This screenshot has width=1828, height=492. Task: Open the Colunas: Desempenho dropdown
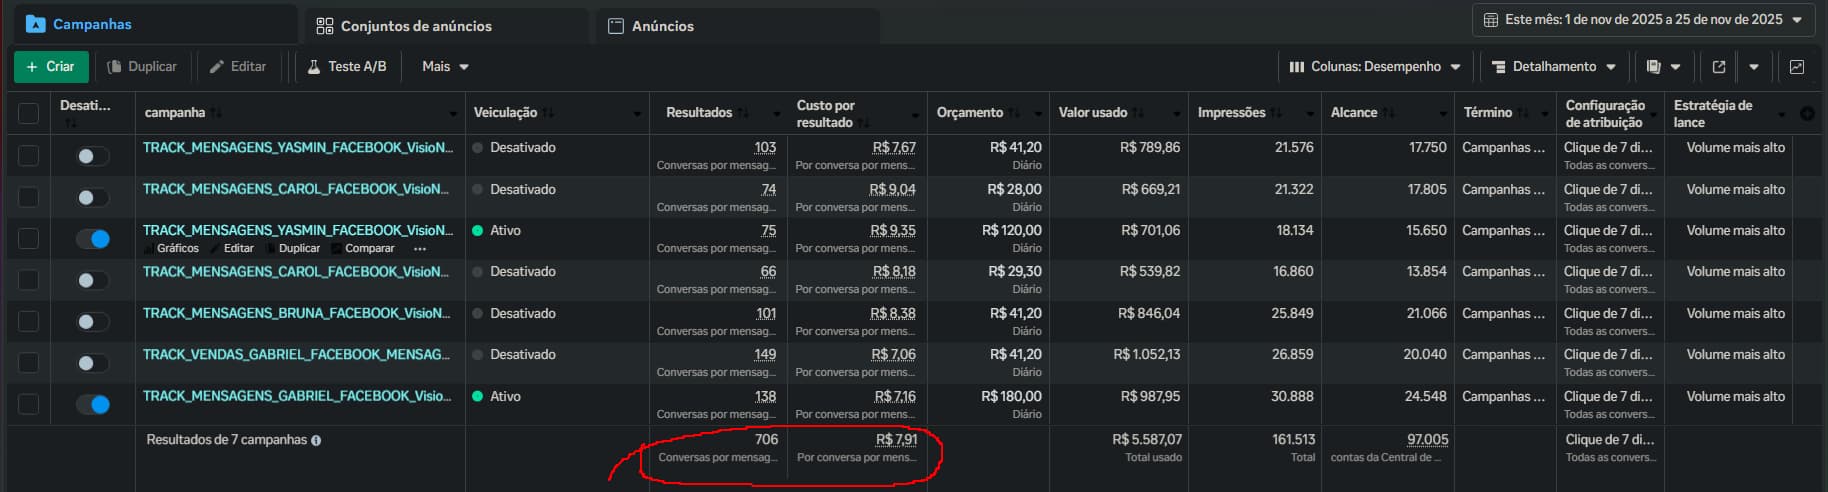click(1375, 67)
